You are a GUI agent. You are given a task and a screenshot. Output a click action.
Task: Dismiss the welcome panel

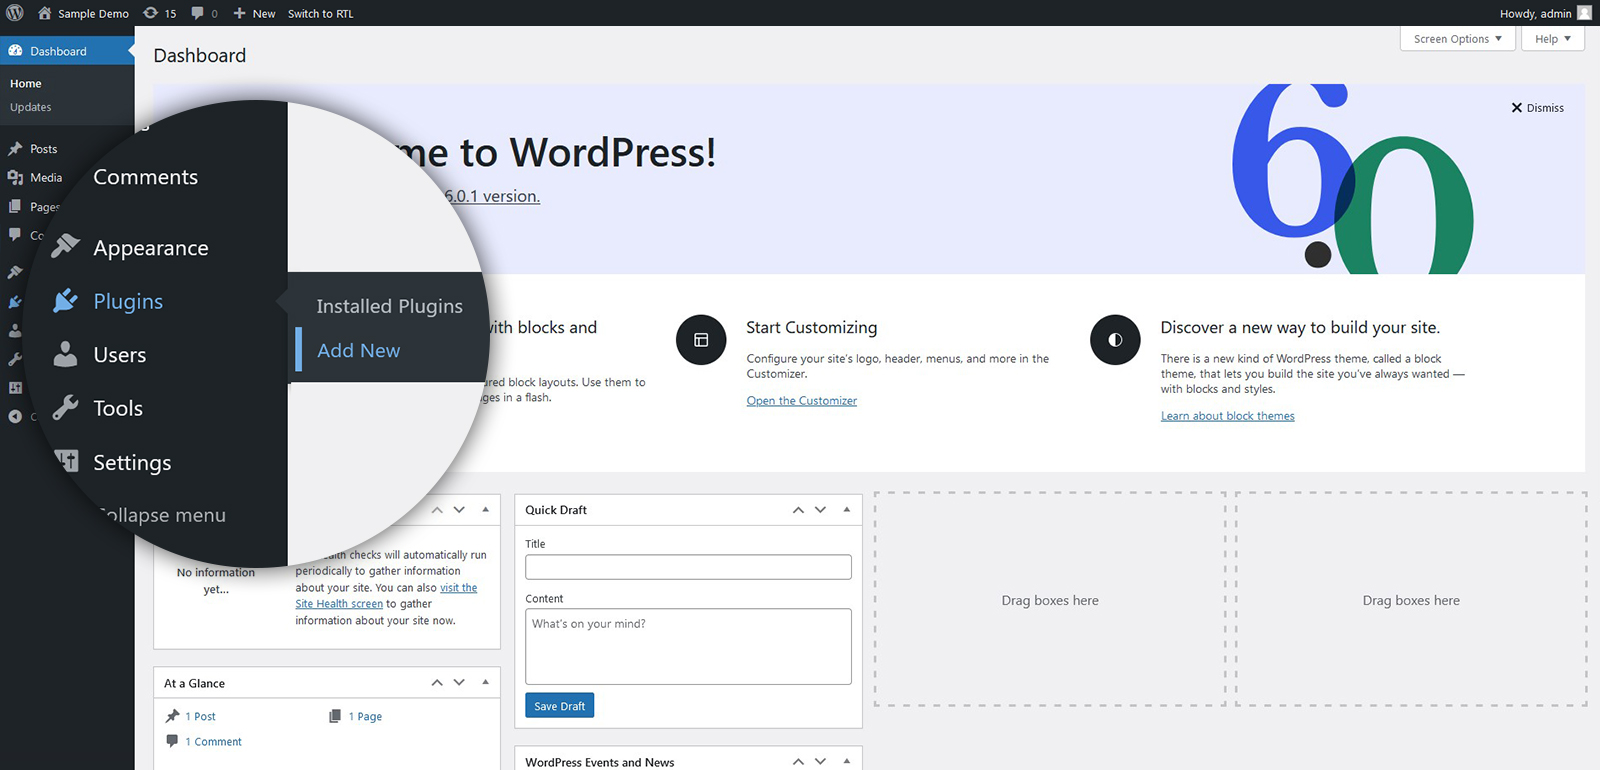[x=1538, y=108]
